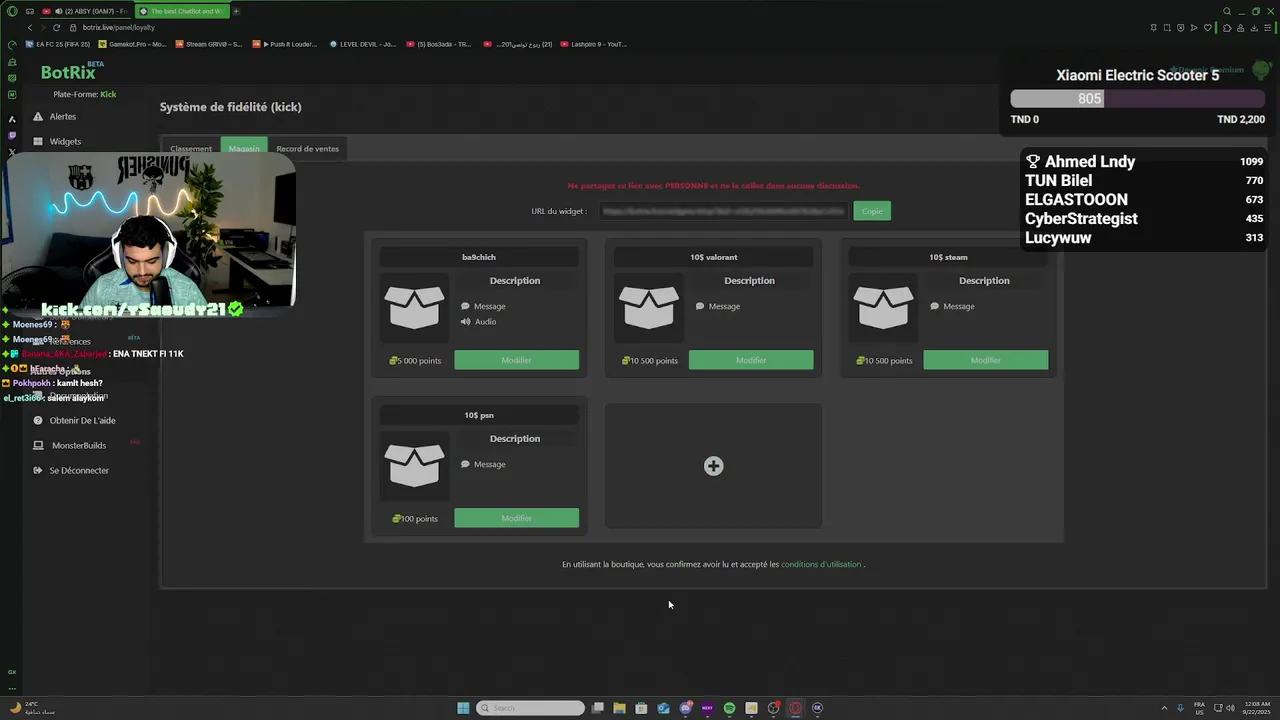Screen dimensions: 1280x720
Task: Open a new browser tab
Action: 236,11
